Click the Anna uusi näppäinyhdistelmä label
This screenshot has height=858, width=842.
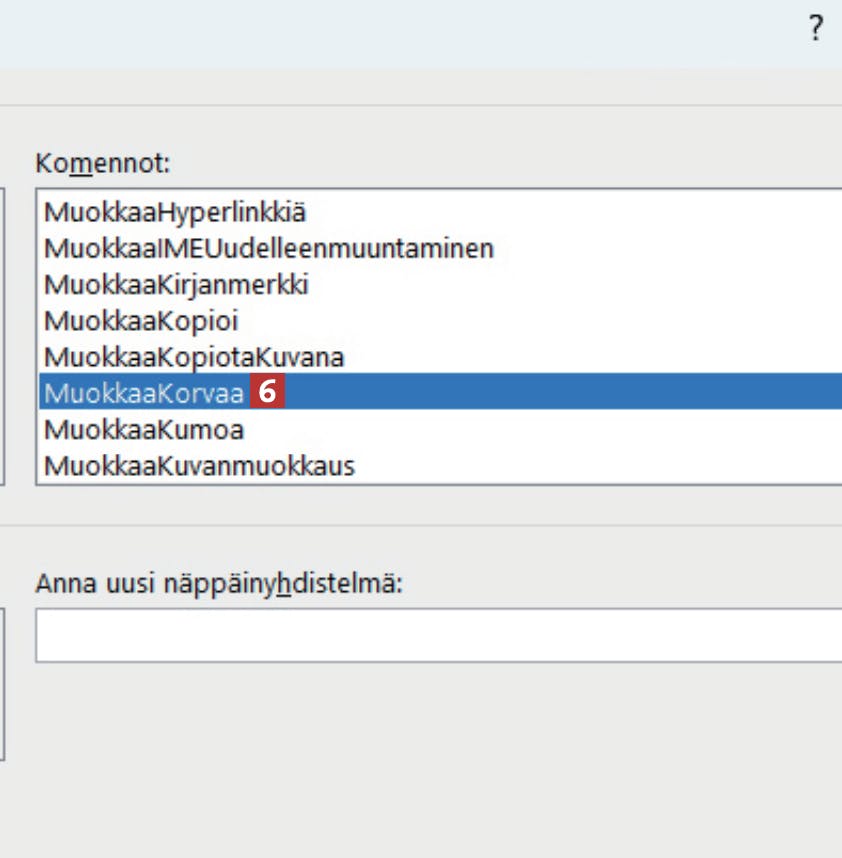pyautogui.click(x=218, y=584)
